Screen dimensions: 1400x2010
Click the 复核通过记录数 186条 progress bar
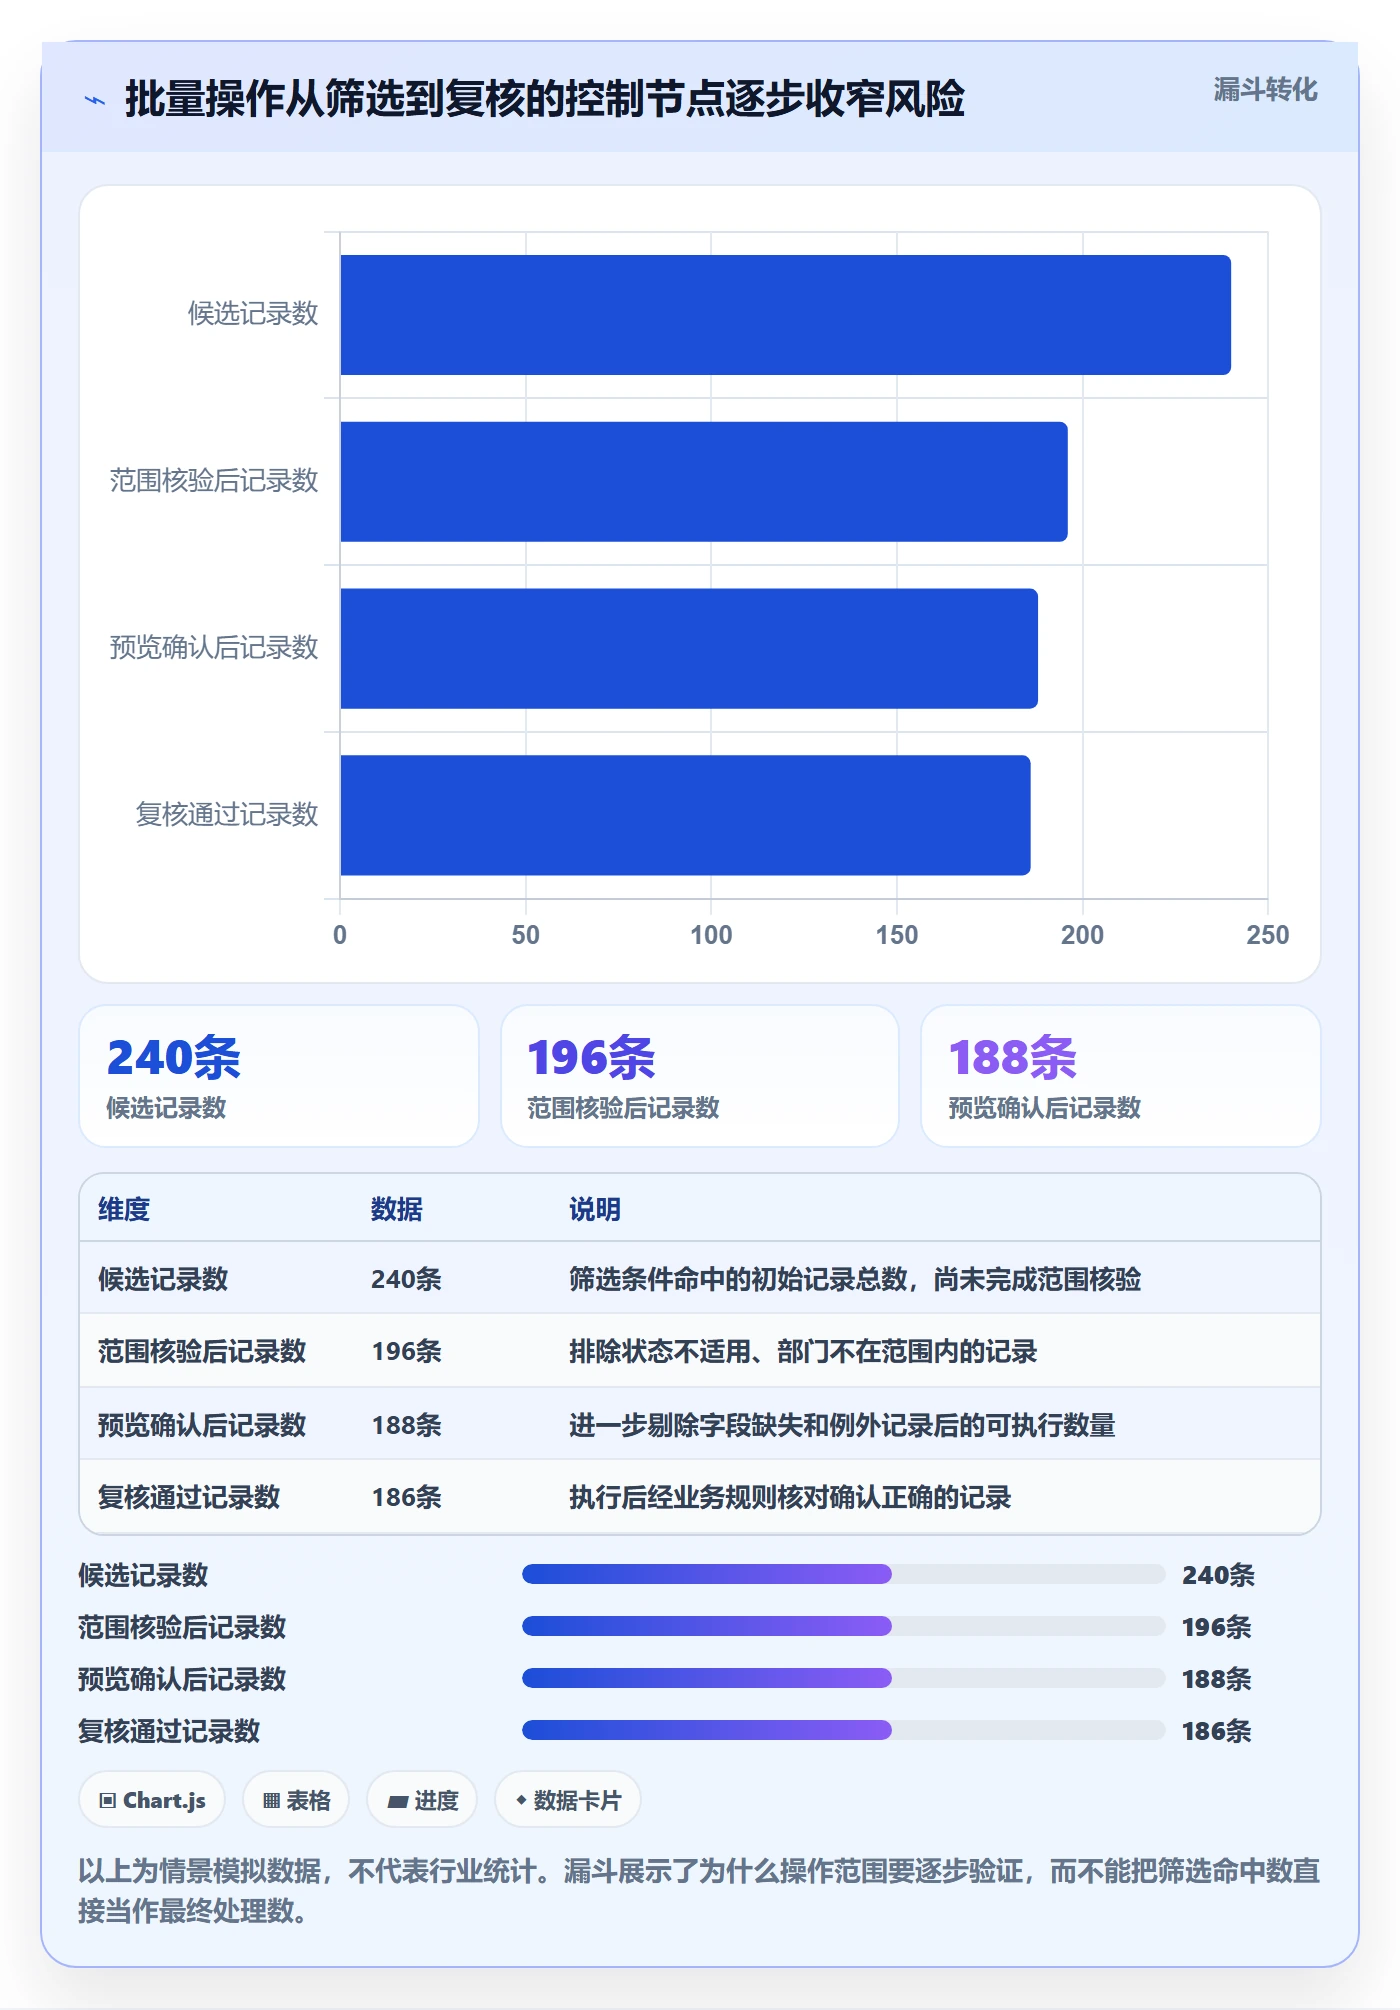click(x=843, y=1730)
